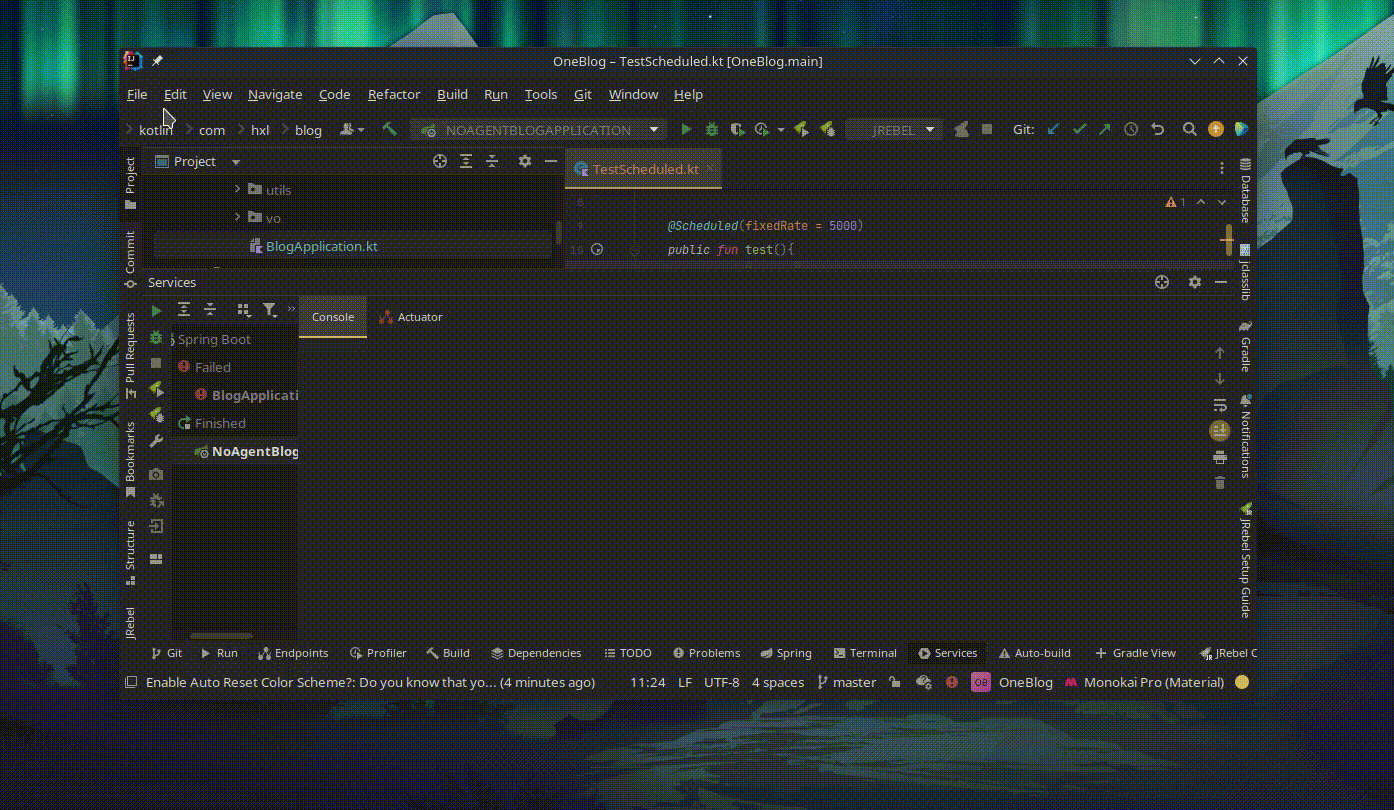The height and width of the screenshot is (810, 1394).
Task: Hide the Project panel with minus icon
Action: (551, 161)
